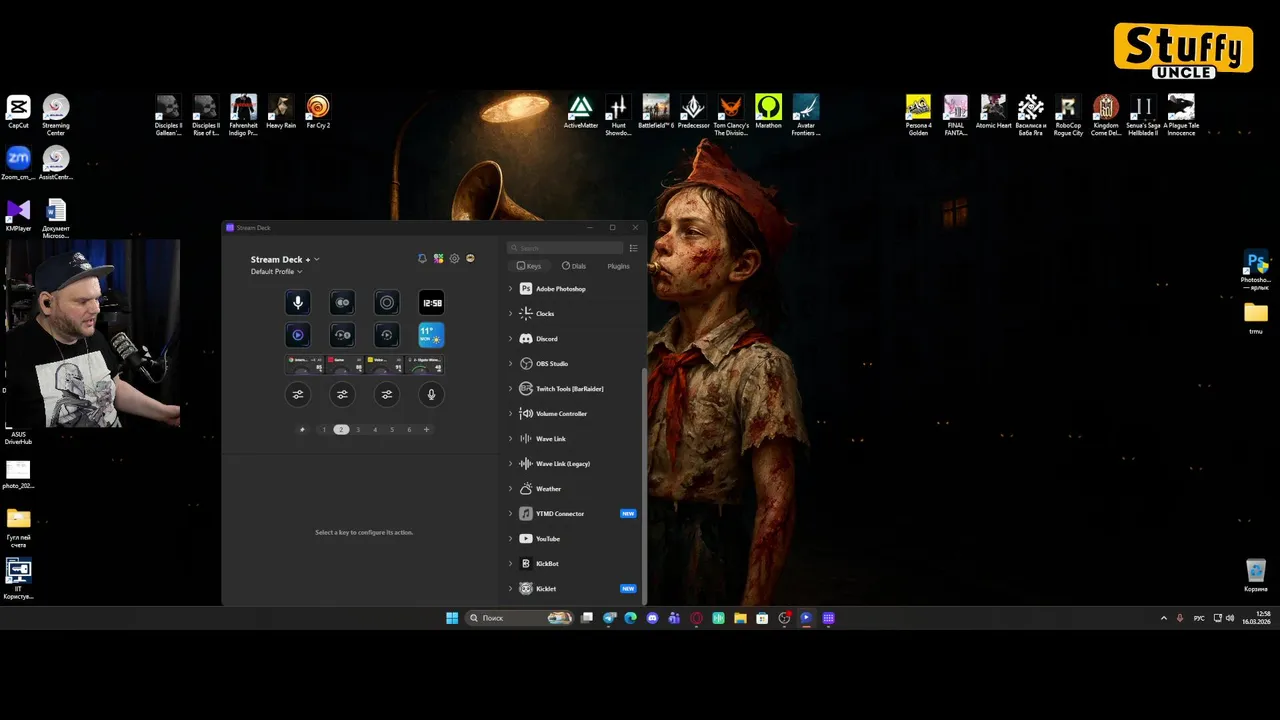Pin the current page with pin icon
1280x720 pixels.
tap(303, 430)
